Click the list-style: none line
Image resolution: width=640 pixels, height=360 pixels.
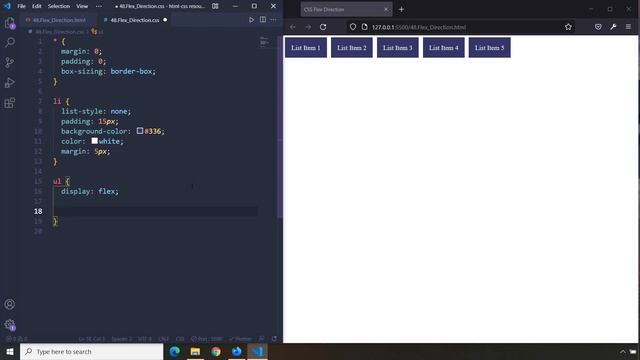tap(96, 111)
